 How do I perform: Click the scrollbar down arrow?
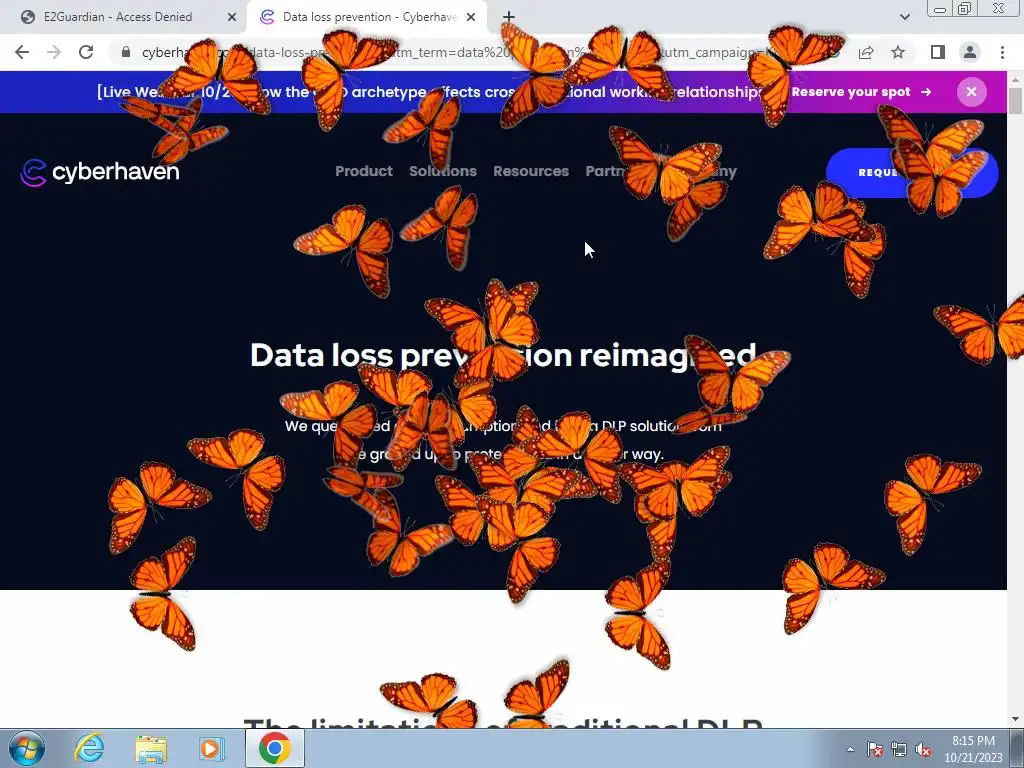click(x=1015, y=720)
